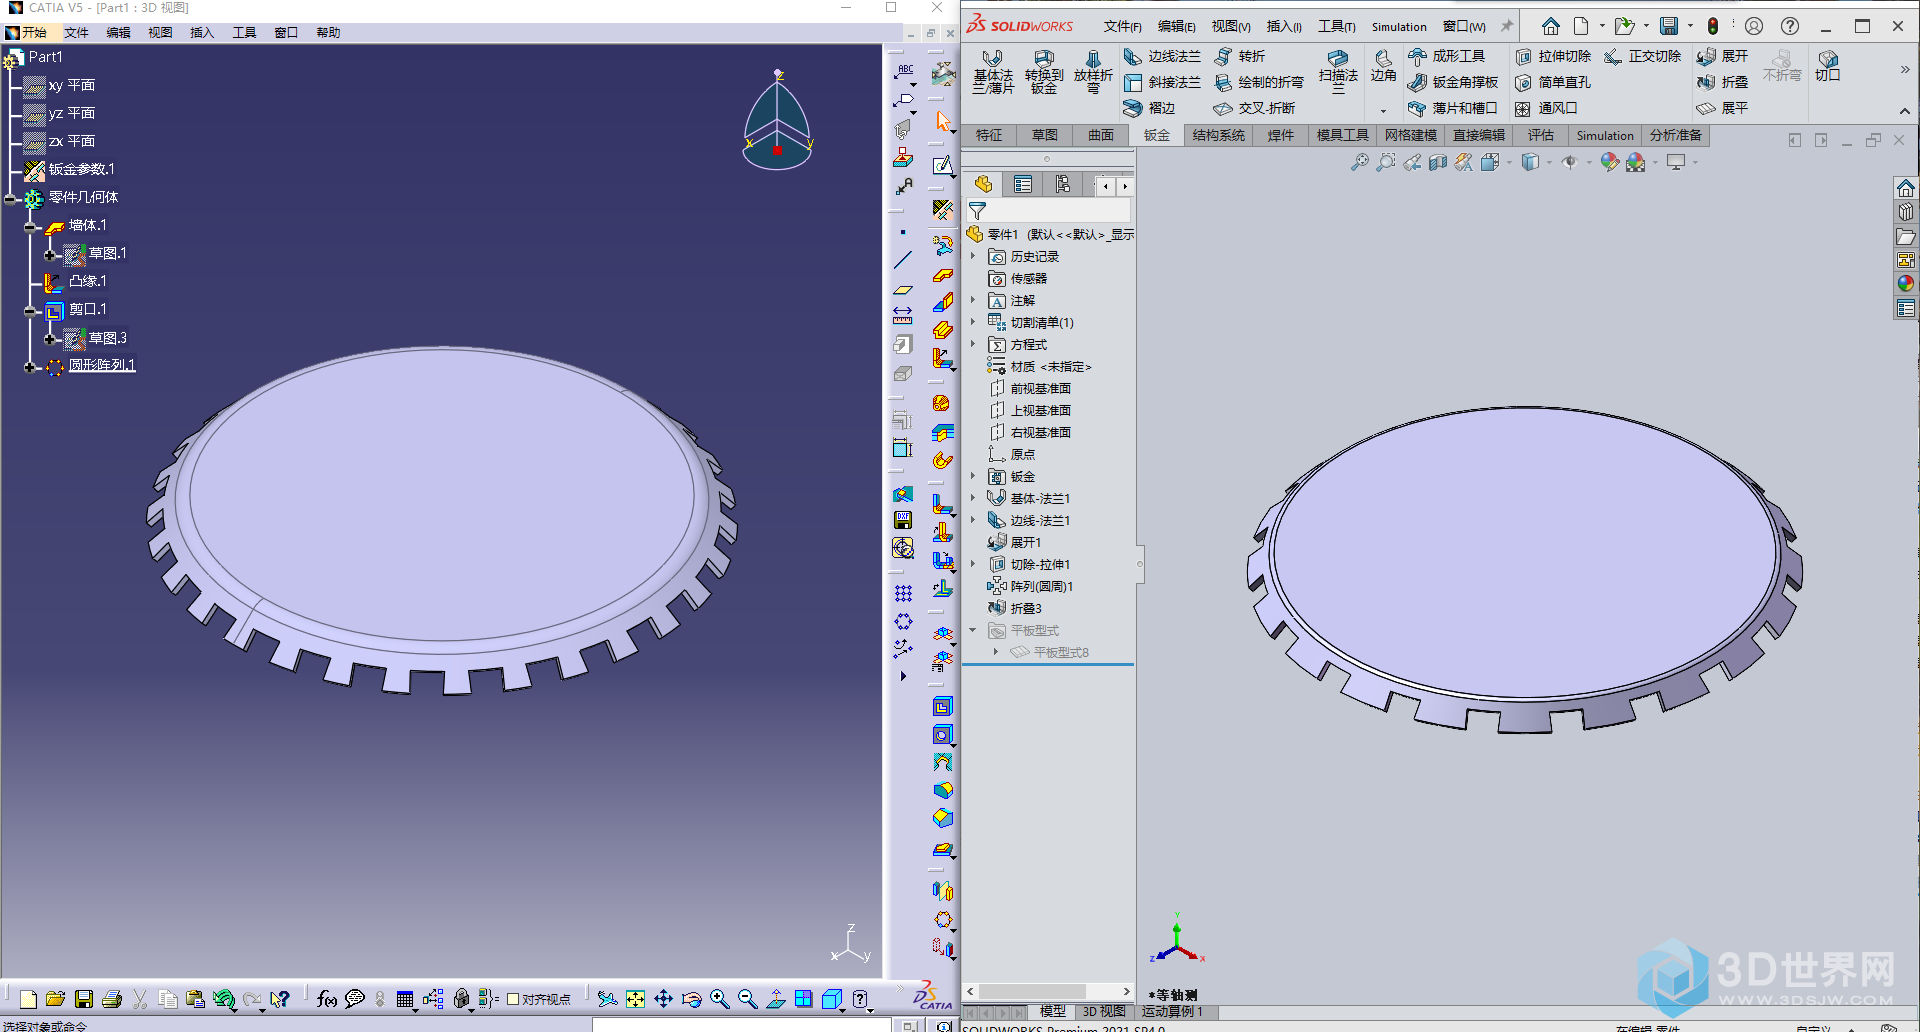Switch to 特征 ribbon tab
Image resolution: width=1920 pixels, height=1032 pixels.
pyautogui.click(x=989, y=136)
